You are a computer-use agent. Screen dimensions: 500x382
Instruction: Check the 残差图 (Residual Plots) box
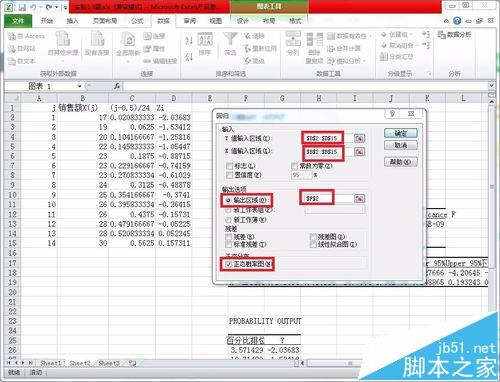click(x=313, y=237)
